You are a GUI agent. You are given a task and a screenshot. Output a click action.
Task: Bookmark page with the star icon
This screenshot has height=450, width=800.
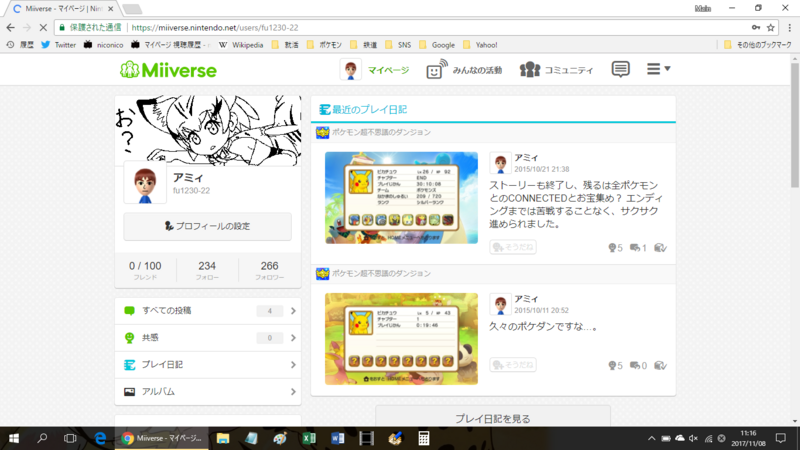(x=771, y=28)
